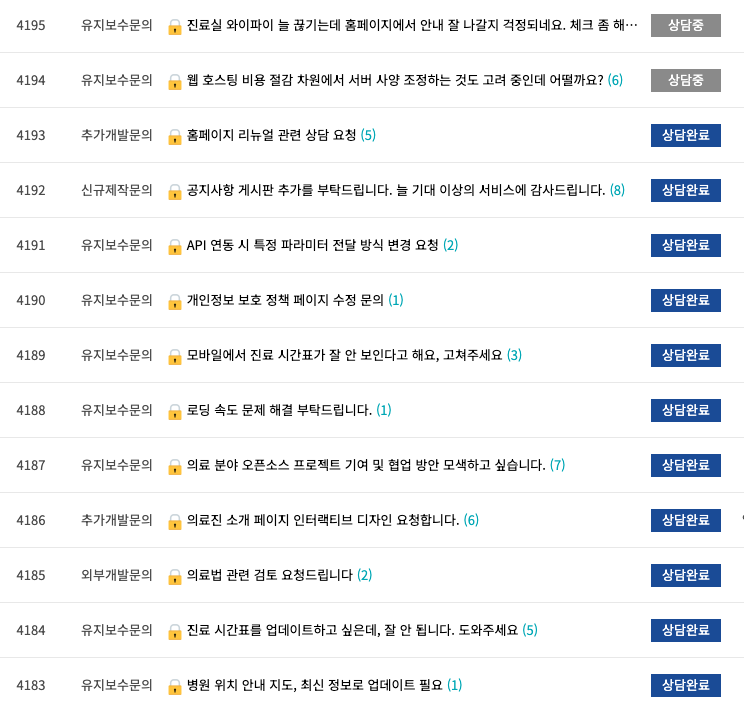
Task: Click the lock icon on post 4185
Action: [x=175, y=577]
